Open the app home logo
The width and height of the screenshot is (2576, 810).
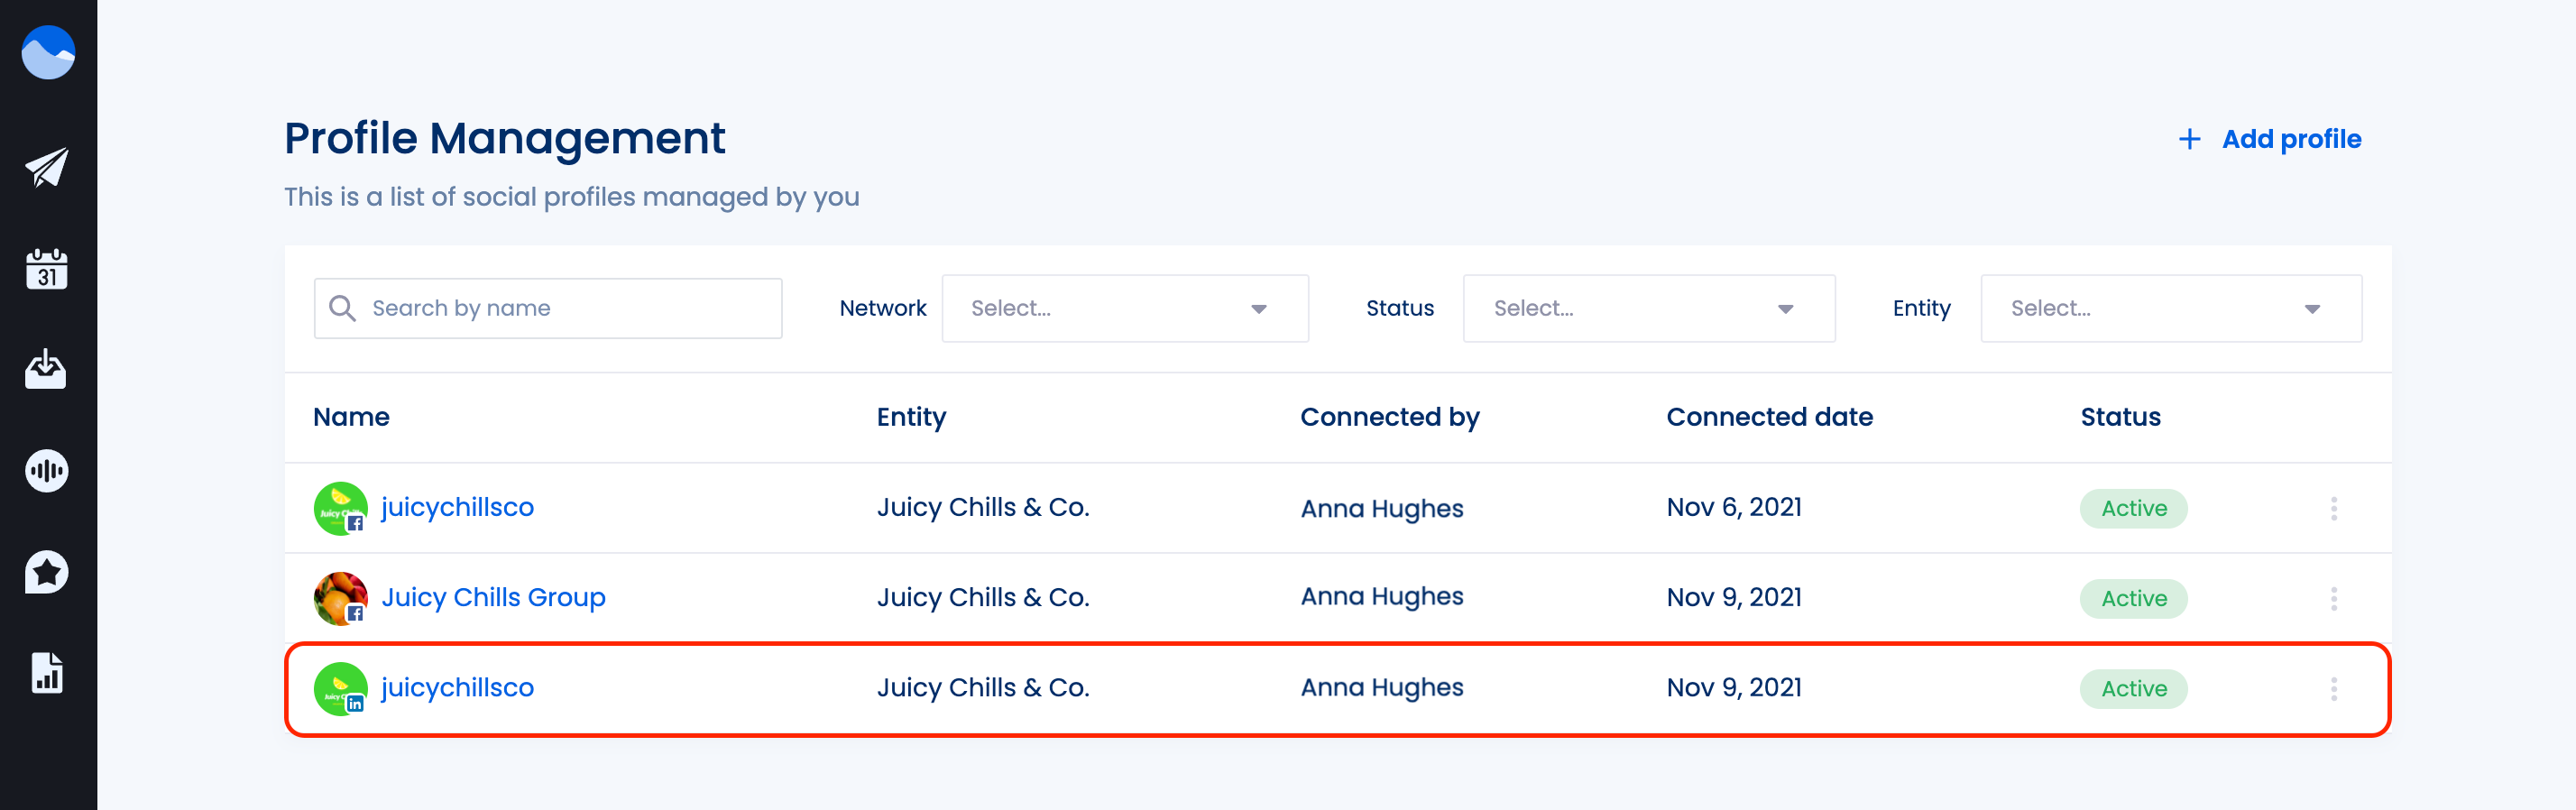click(48, 52)
